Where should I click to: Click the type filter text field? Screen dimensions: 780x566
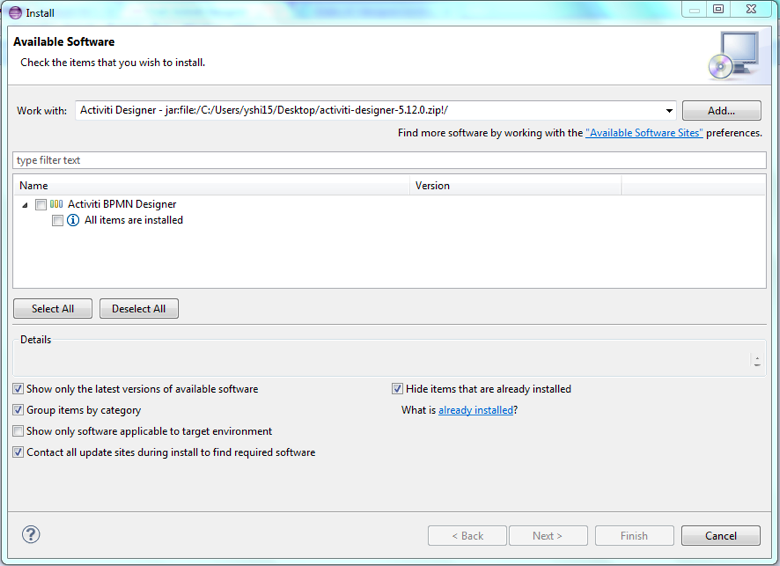point(389,160)
